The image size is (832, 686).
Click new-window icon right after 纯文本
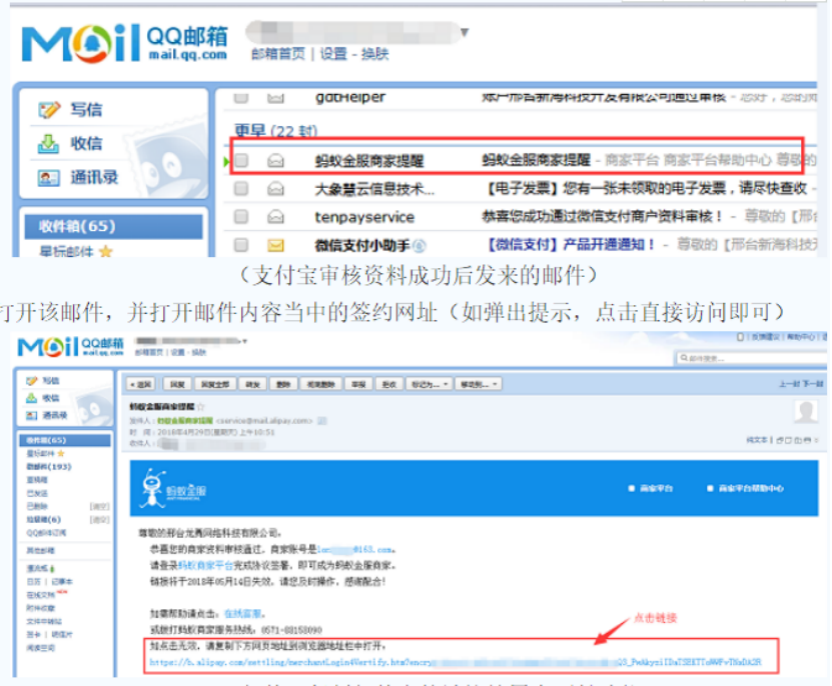[780, 440]
